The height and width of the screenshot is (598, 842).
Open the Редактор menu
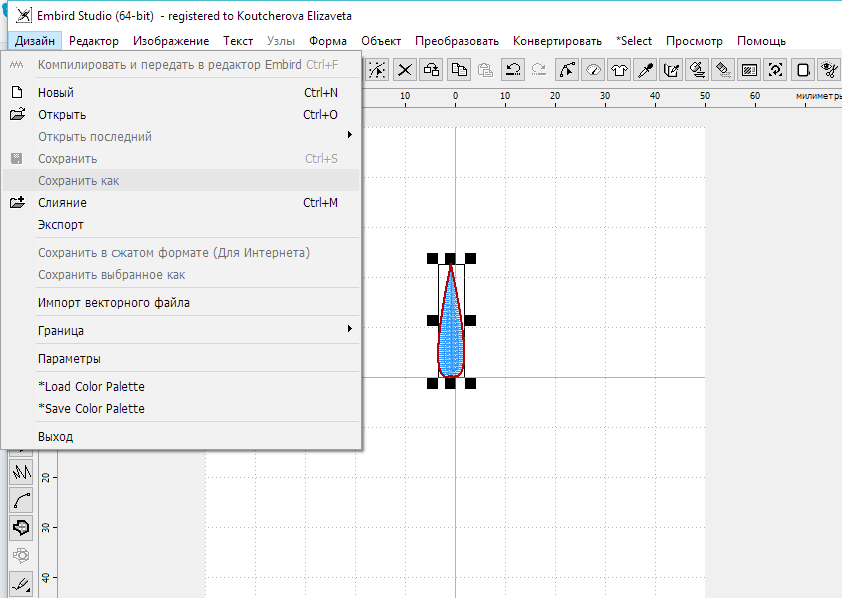(94, 41)
